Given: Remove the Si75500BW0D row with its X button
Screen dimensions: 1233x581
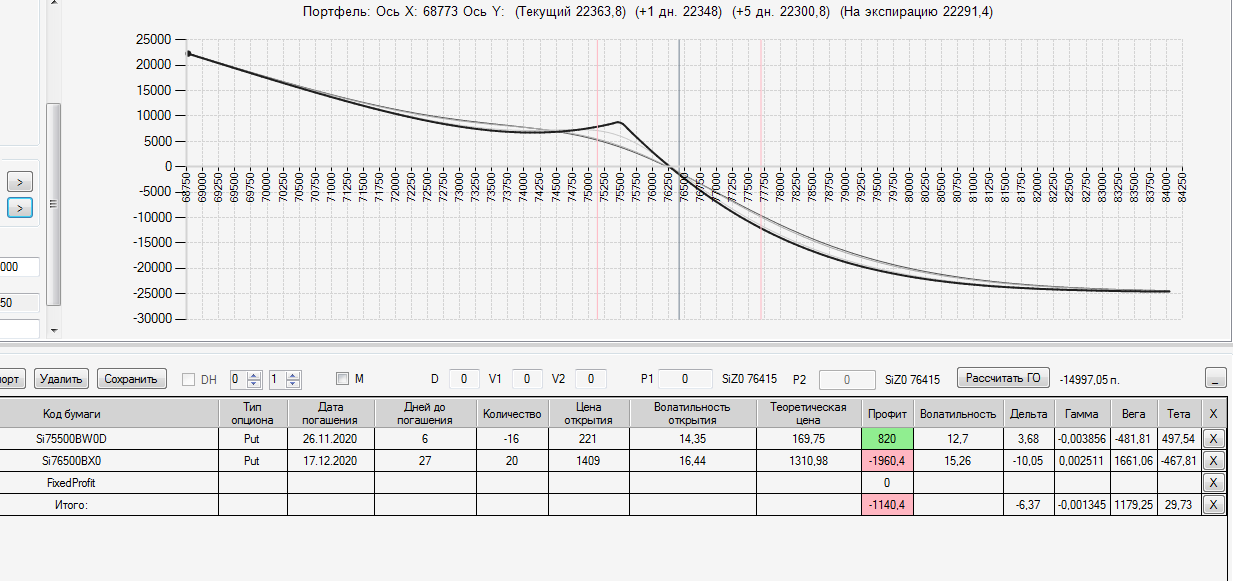Looking at the screenshot, I should (1213, 438).
